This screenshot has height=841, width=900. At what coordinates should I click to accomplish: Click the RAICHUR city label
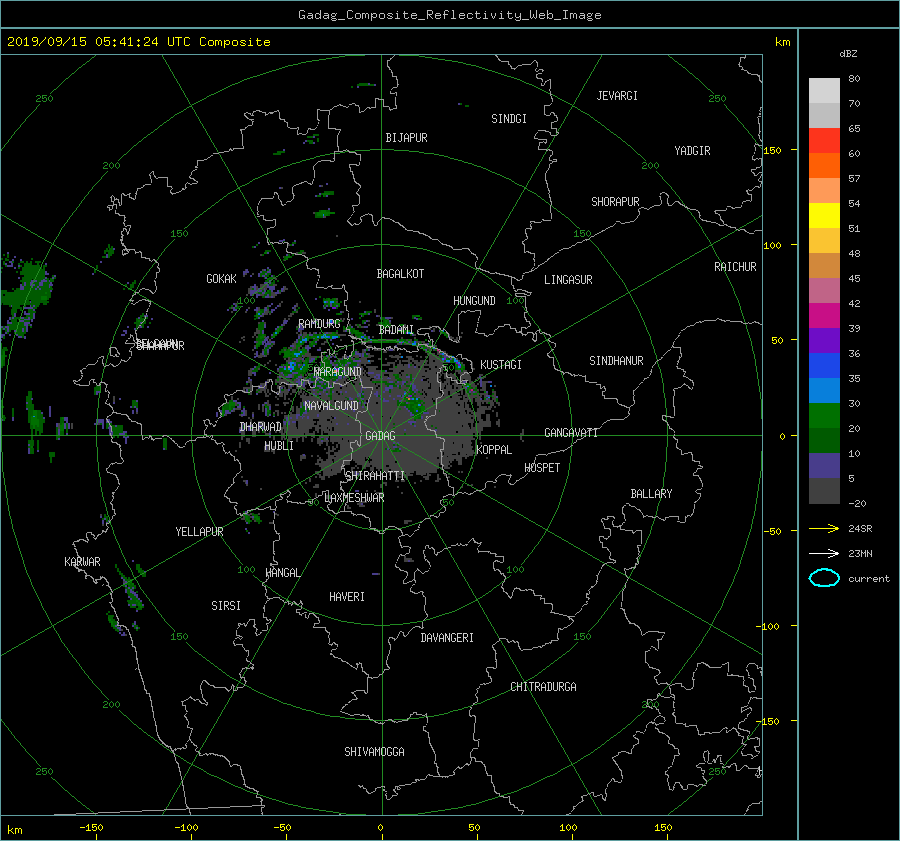(735, 267)
